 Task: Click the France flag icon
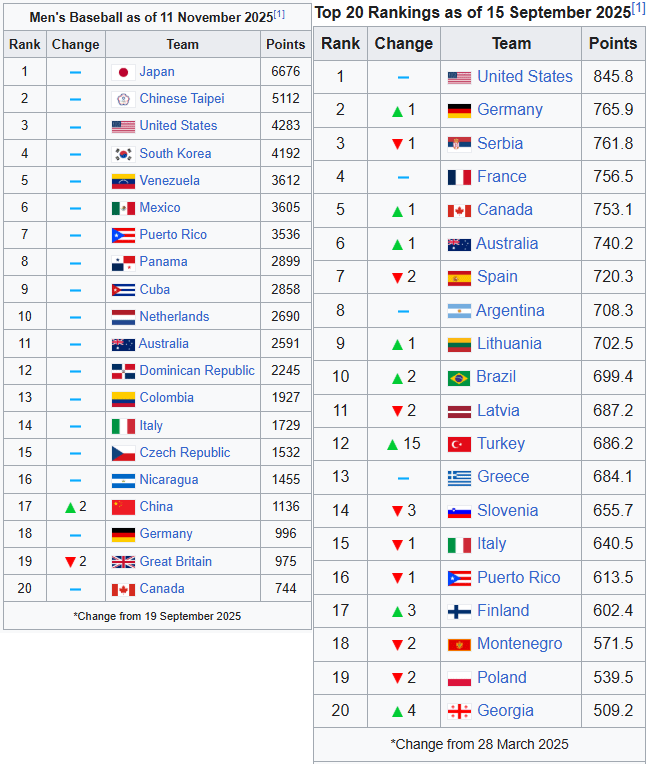459,177
